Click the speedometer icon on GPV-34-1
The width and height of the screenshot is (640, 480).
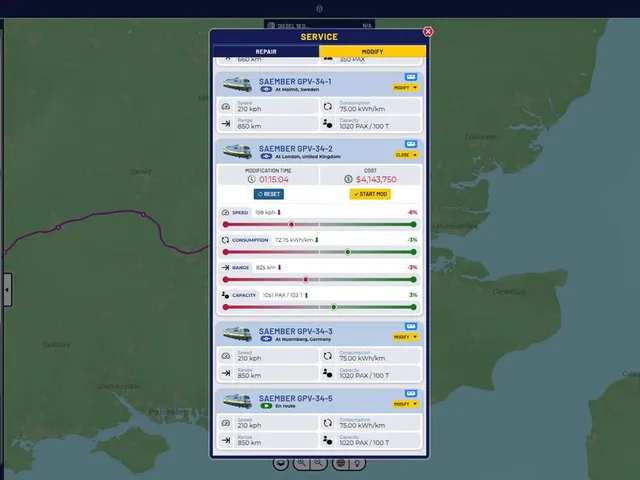[x=226, y=107]
